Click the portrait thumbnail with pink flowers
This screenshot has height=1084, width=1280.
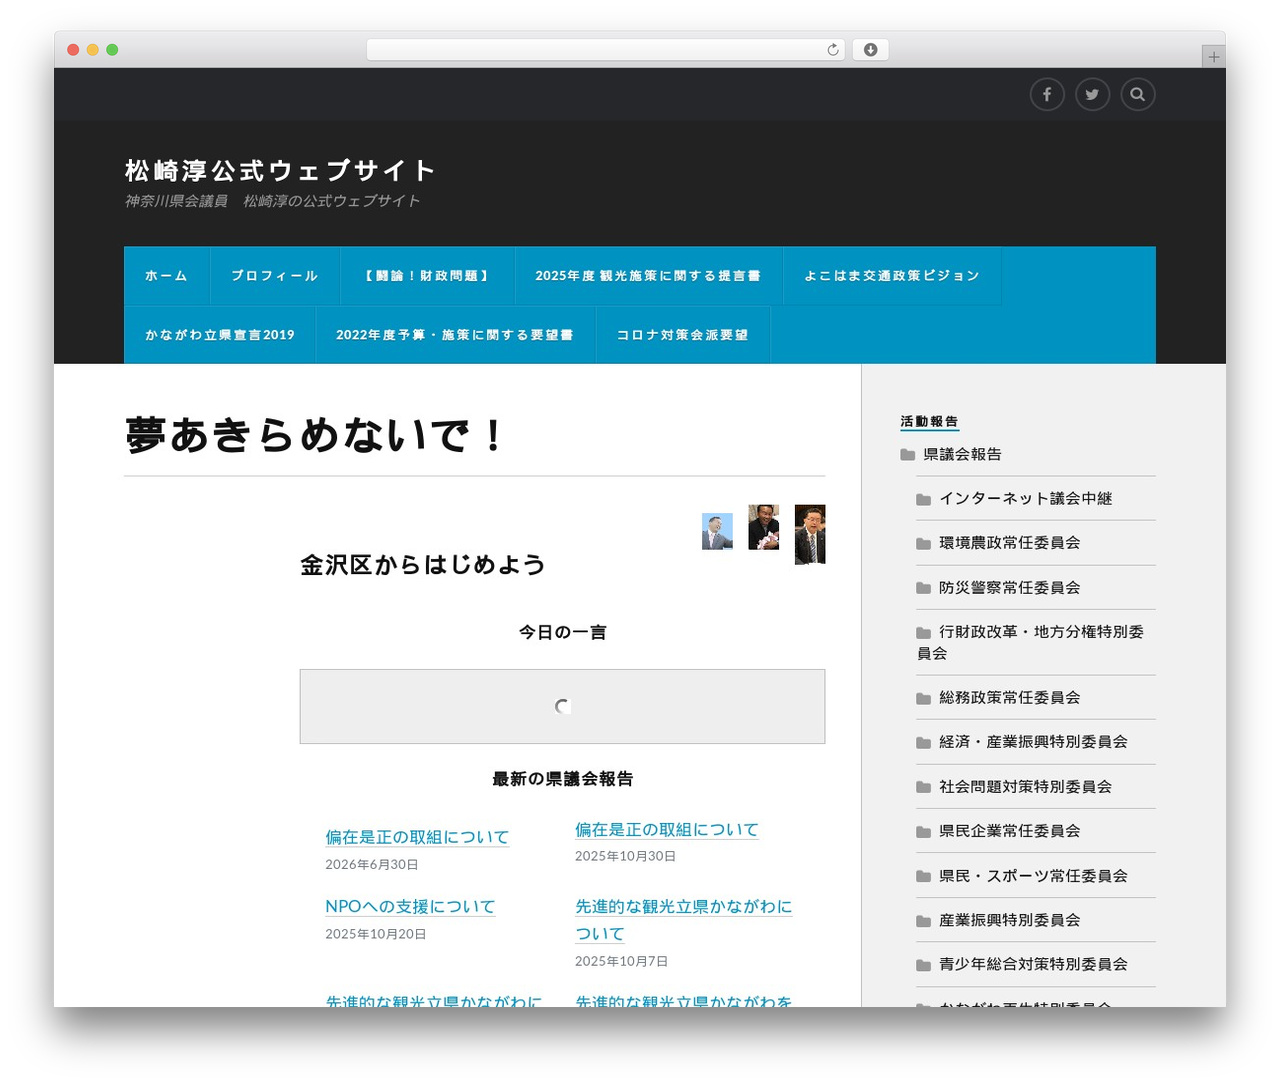pos(764,527)
